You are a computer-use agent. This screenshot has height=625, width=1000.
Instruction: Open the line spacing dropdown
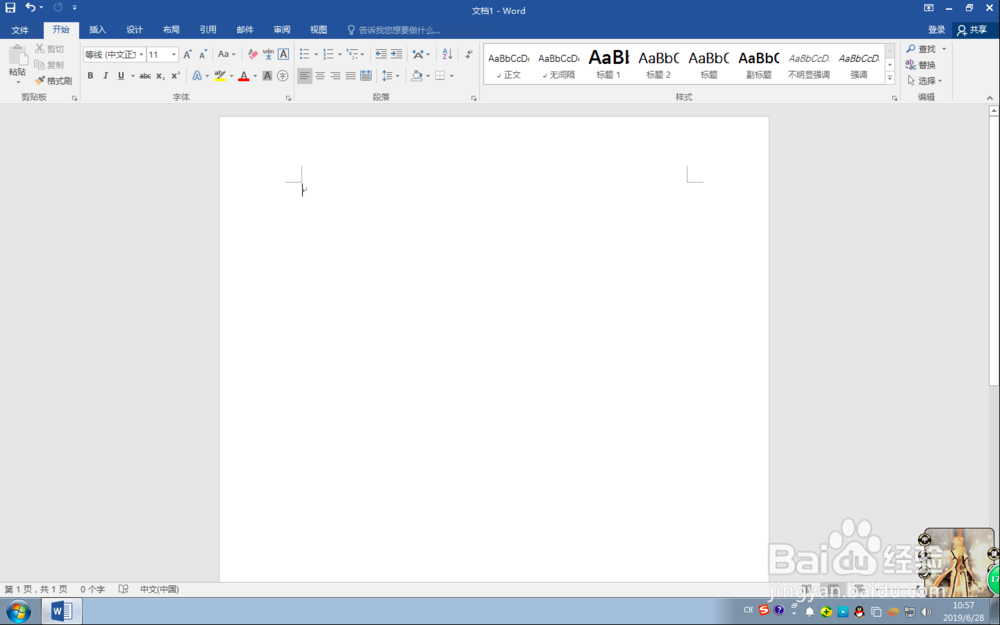391,75
